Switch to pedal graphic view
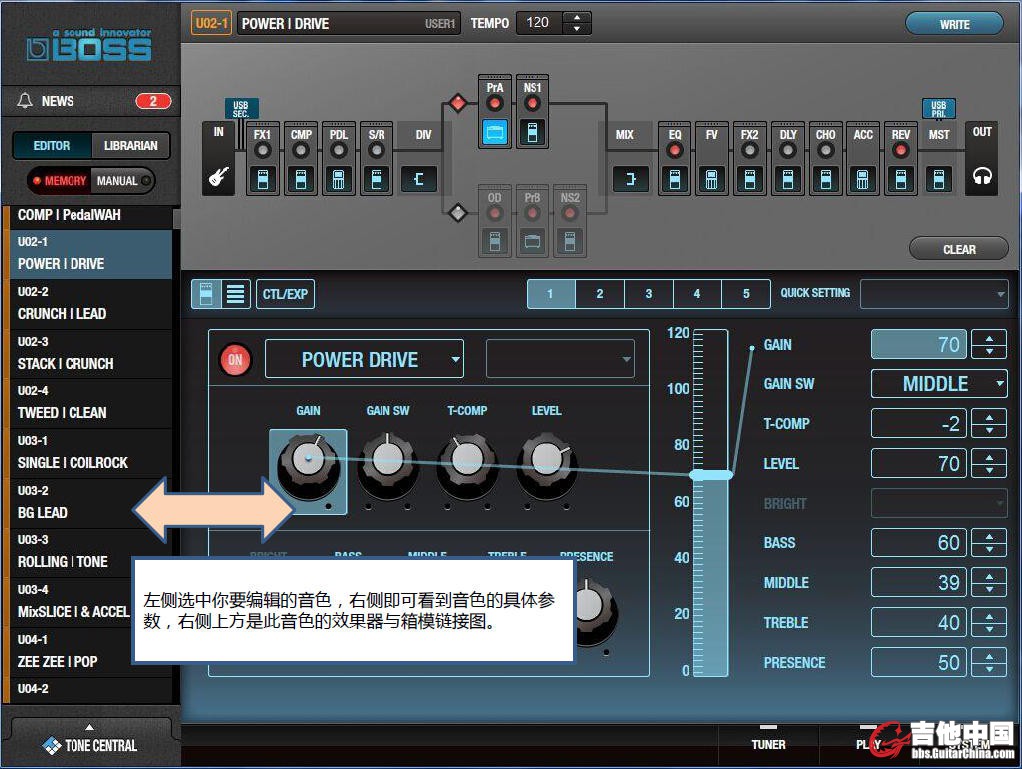Viewport: 1022px width, 769px height. click(x=206, y=294)
